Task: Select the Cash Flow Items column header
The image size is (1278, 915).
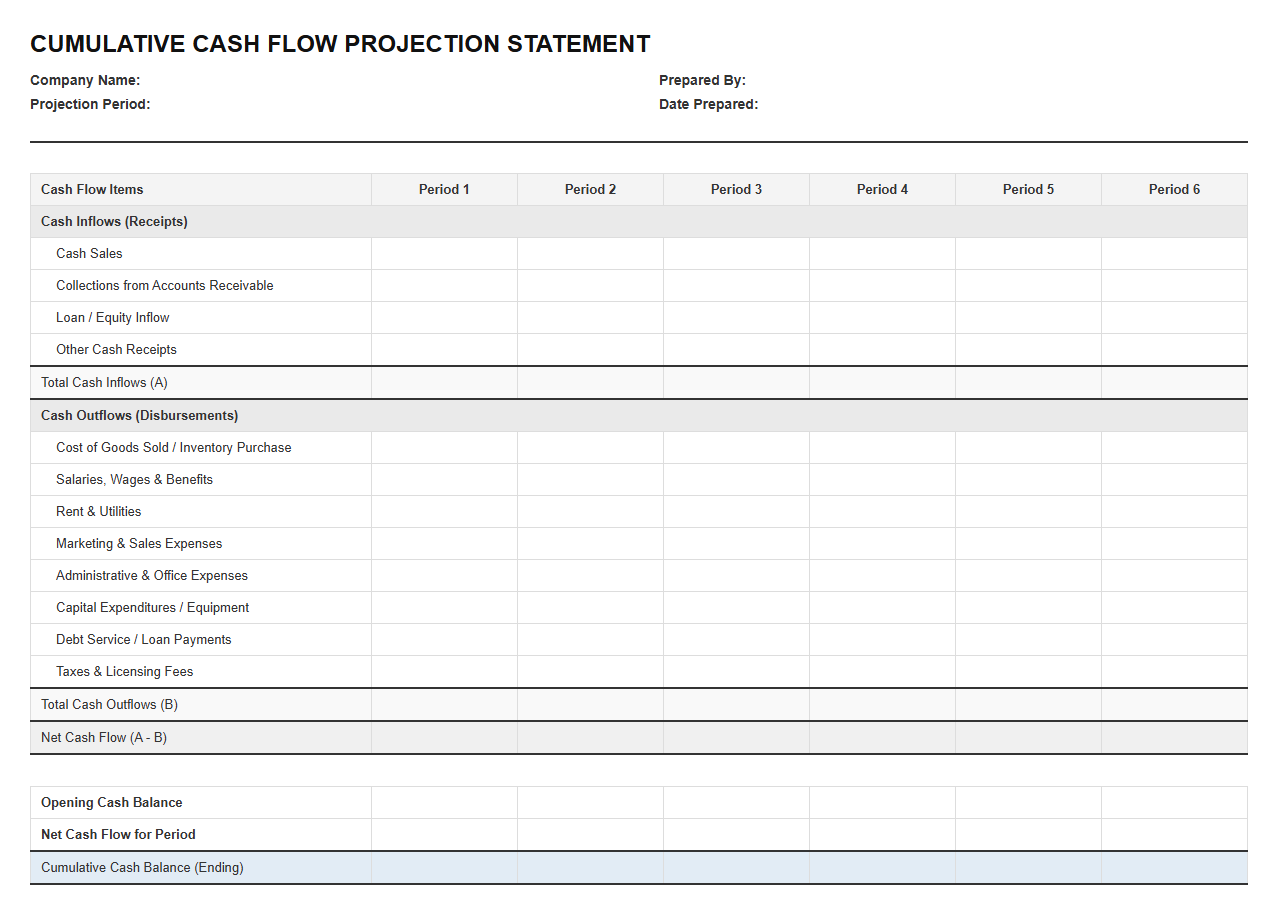Action: [x=201, y=189]
